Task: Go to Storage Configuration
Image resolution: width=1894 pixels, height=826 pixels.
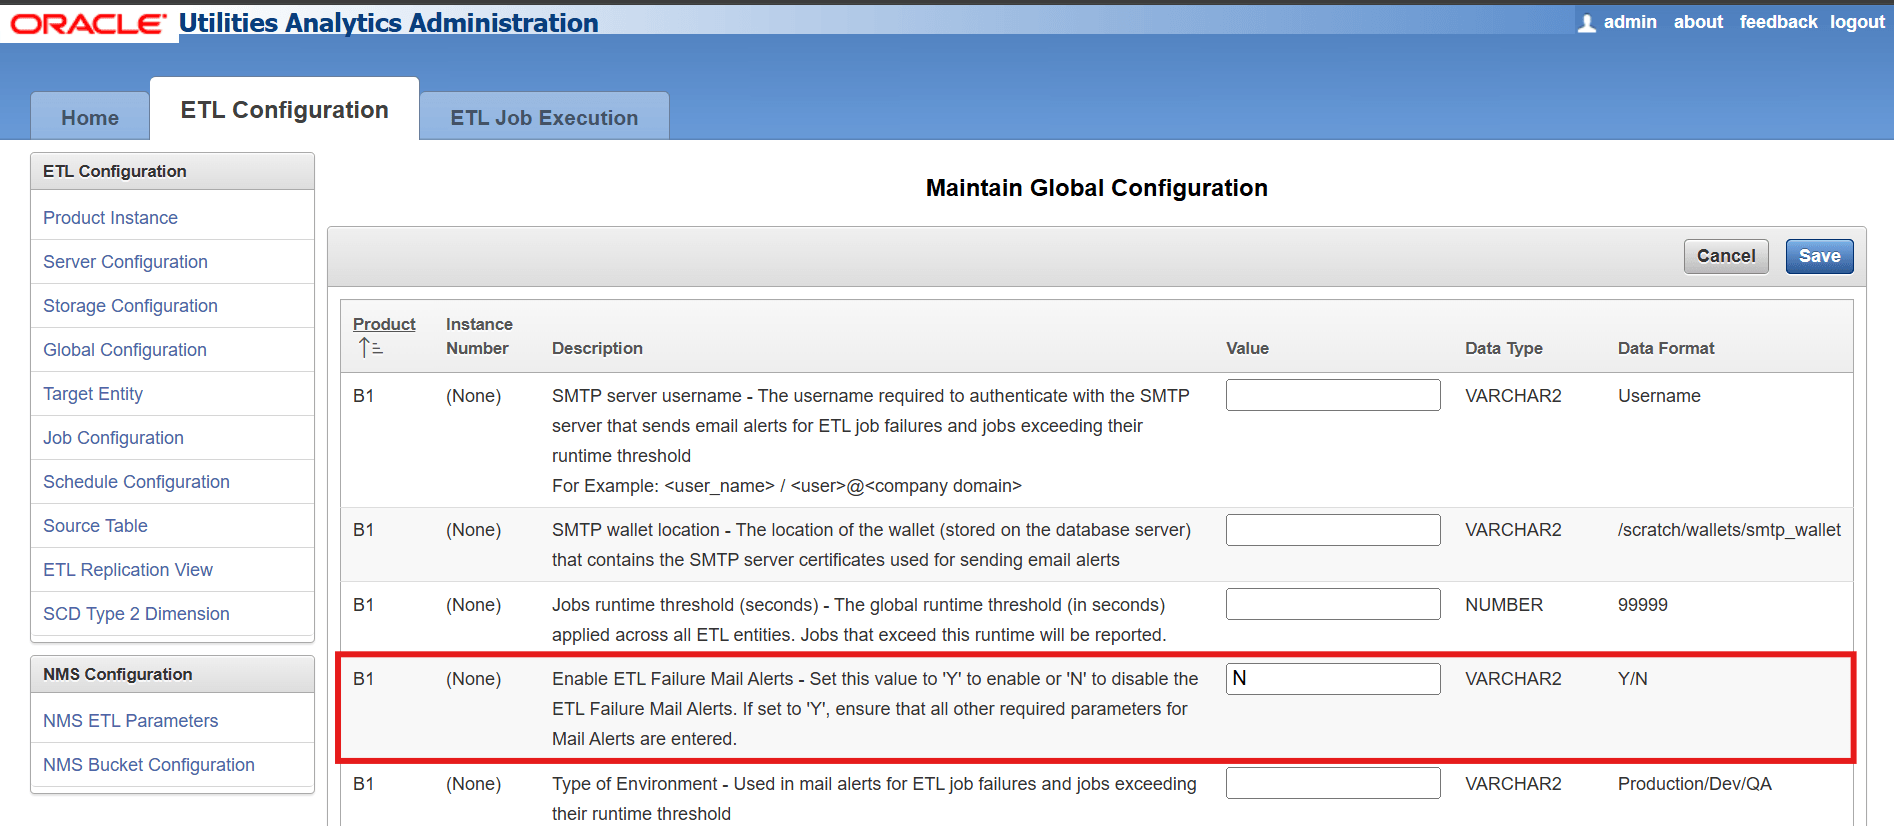Action: tap(130, 306)
